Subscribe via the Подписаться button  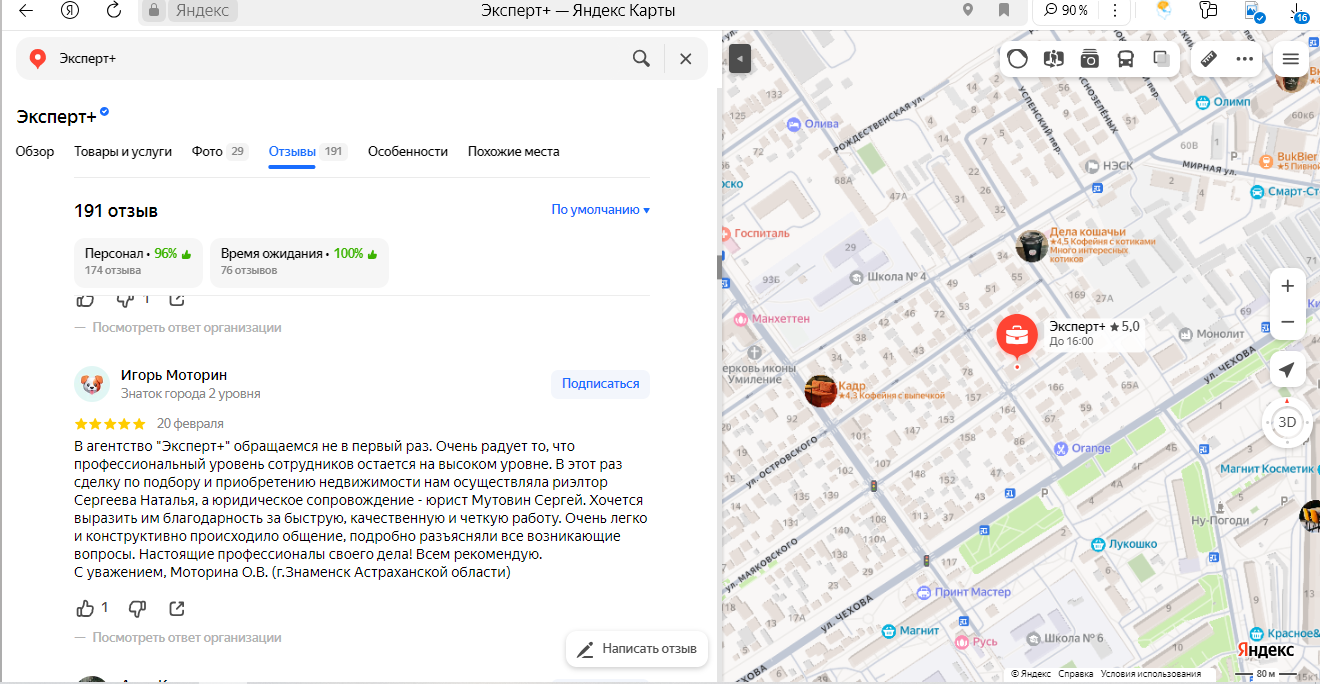click(600, 384)
